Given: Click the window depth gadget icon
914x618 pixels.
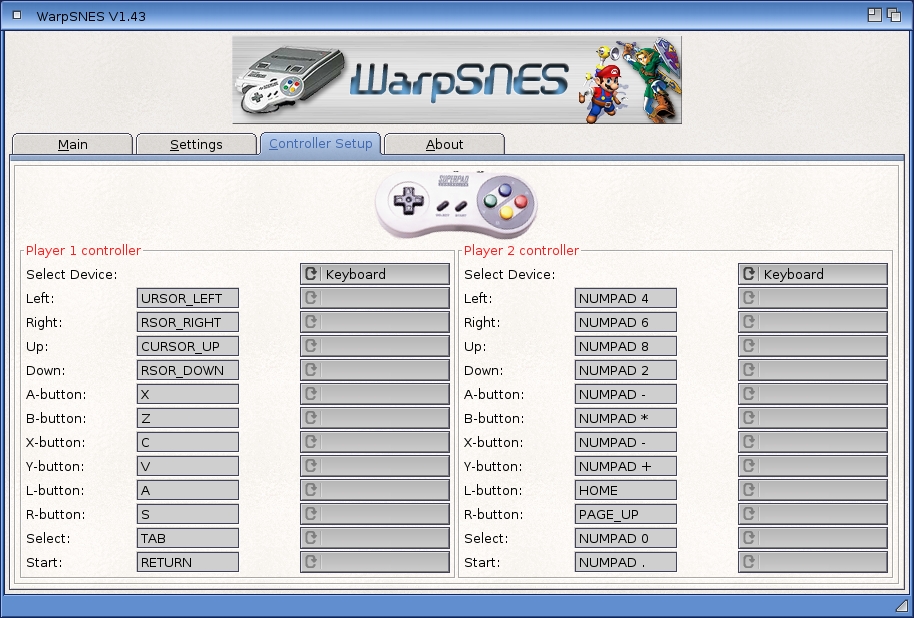Looking at the screenshot, I should click(x=894, y=15).
